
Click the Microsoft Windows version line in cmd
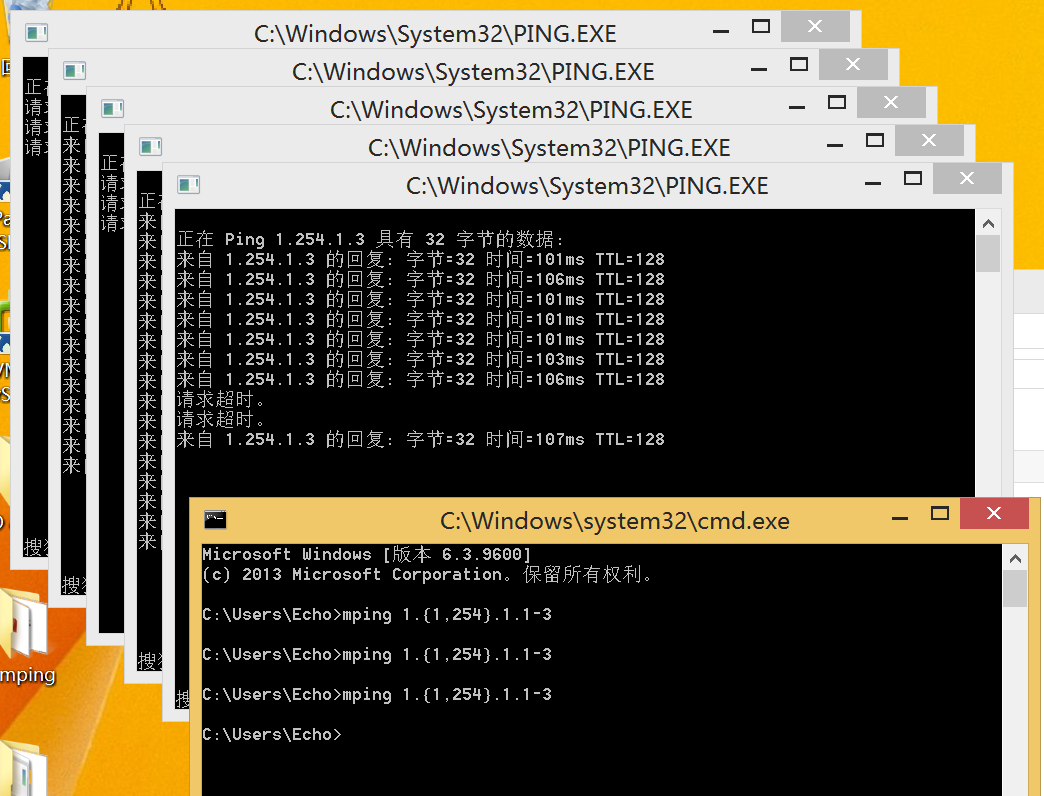[x=367, y=554]
